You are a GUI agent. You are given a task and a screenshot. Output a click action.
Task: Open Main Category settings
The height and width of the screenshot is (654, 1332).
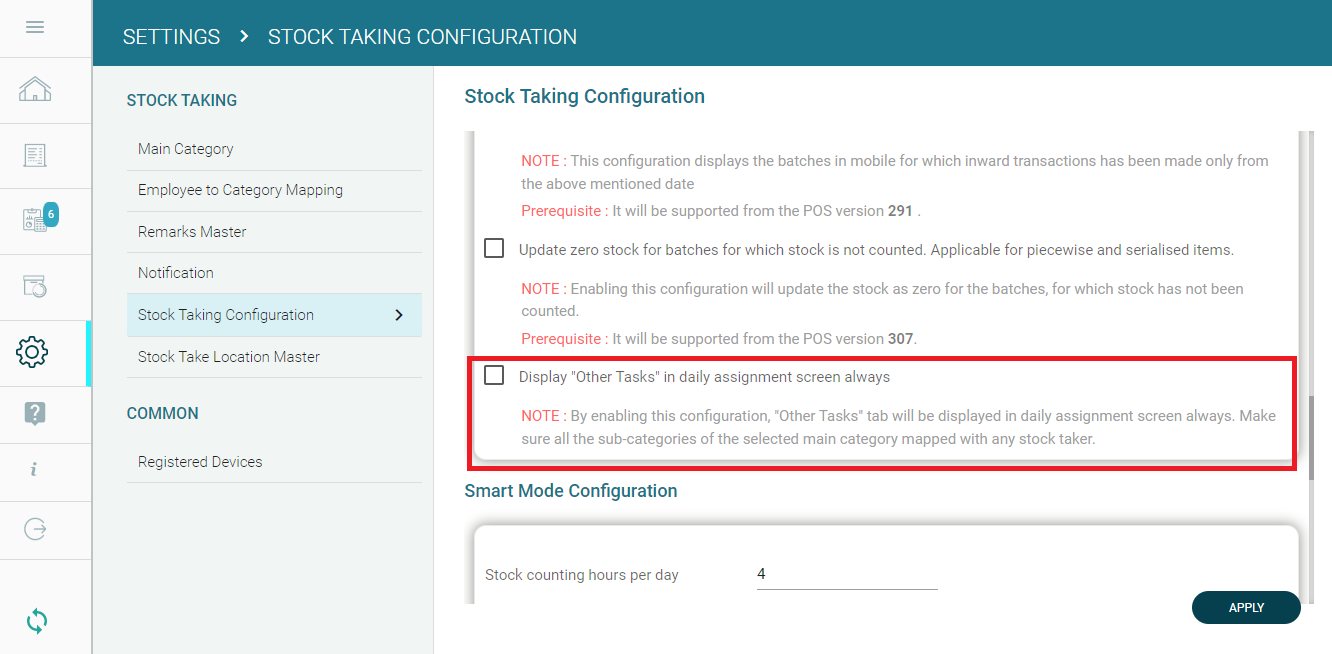(x=186, y=149)
